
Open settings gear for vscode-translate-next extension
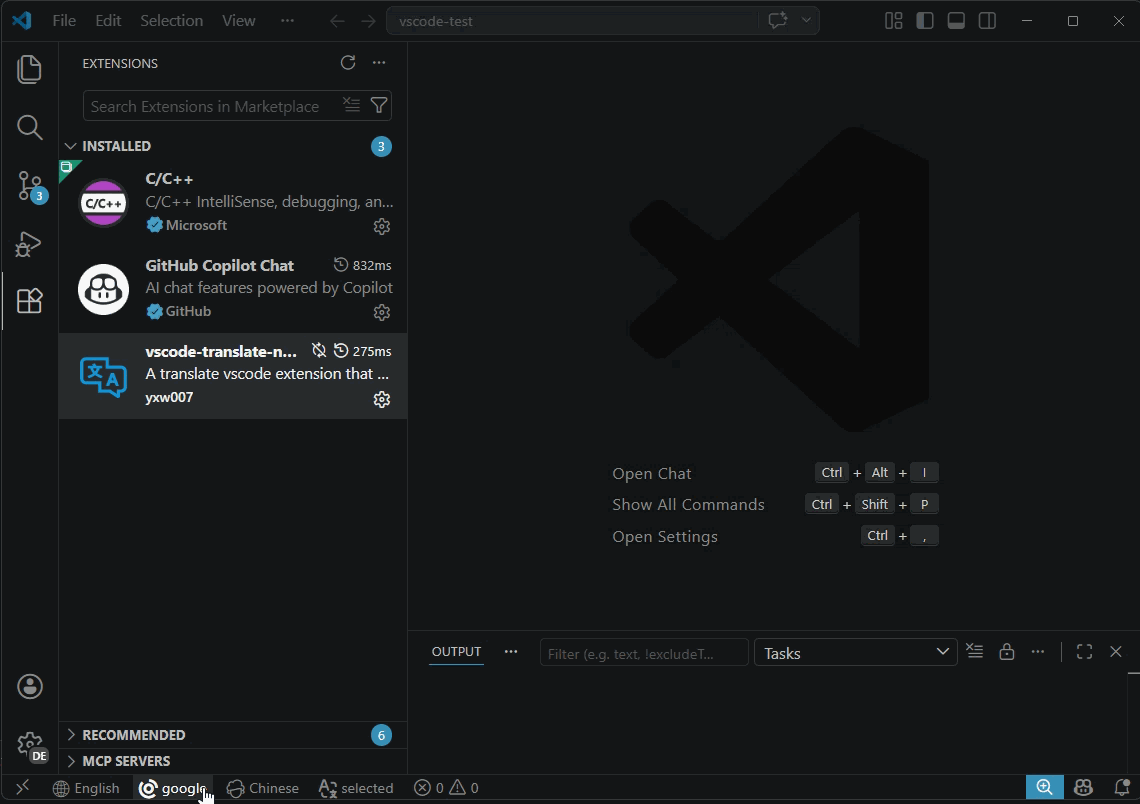click(382, 399)
